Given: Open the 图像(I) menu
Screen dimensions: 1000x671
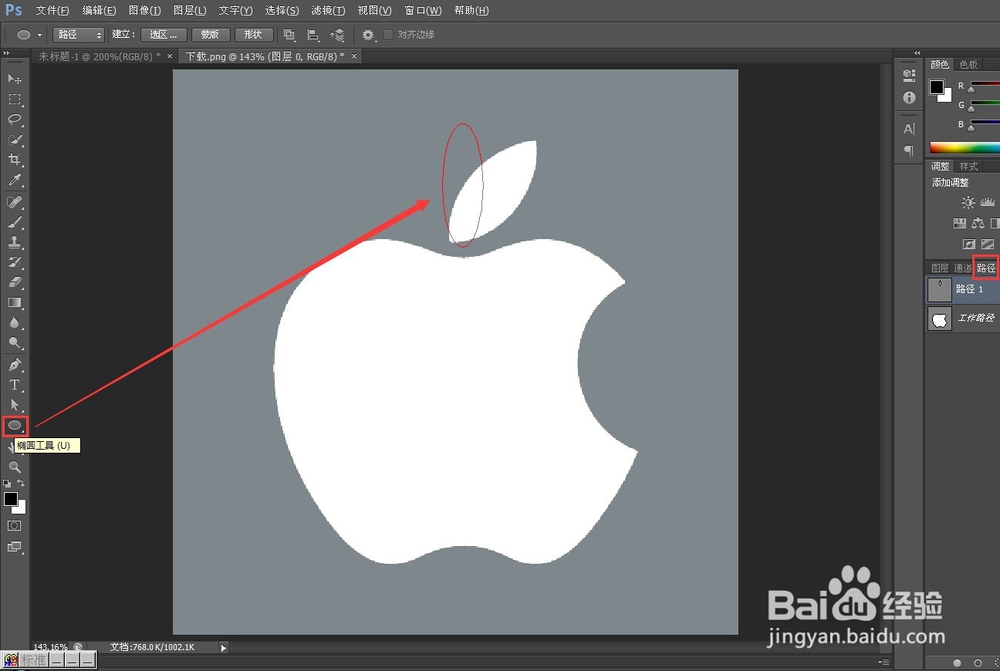Looking at the screenshot, I should tap(145, 10).
